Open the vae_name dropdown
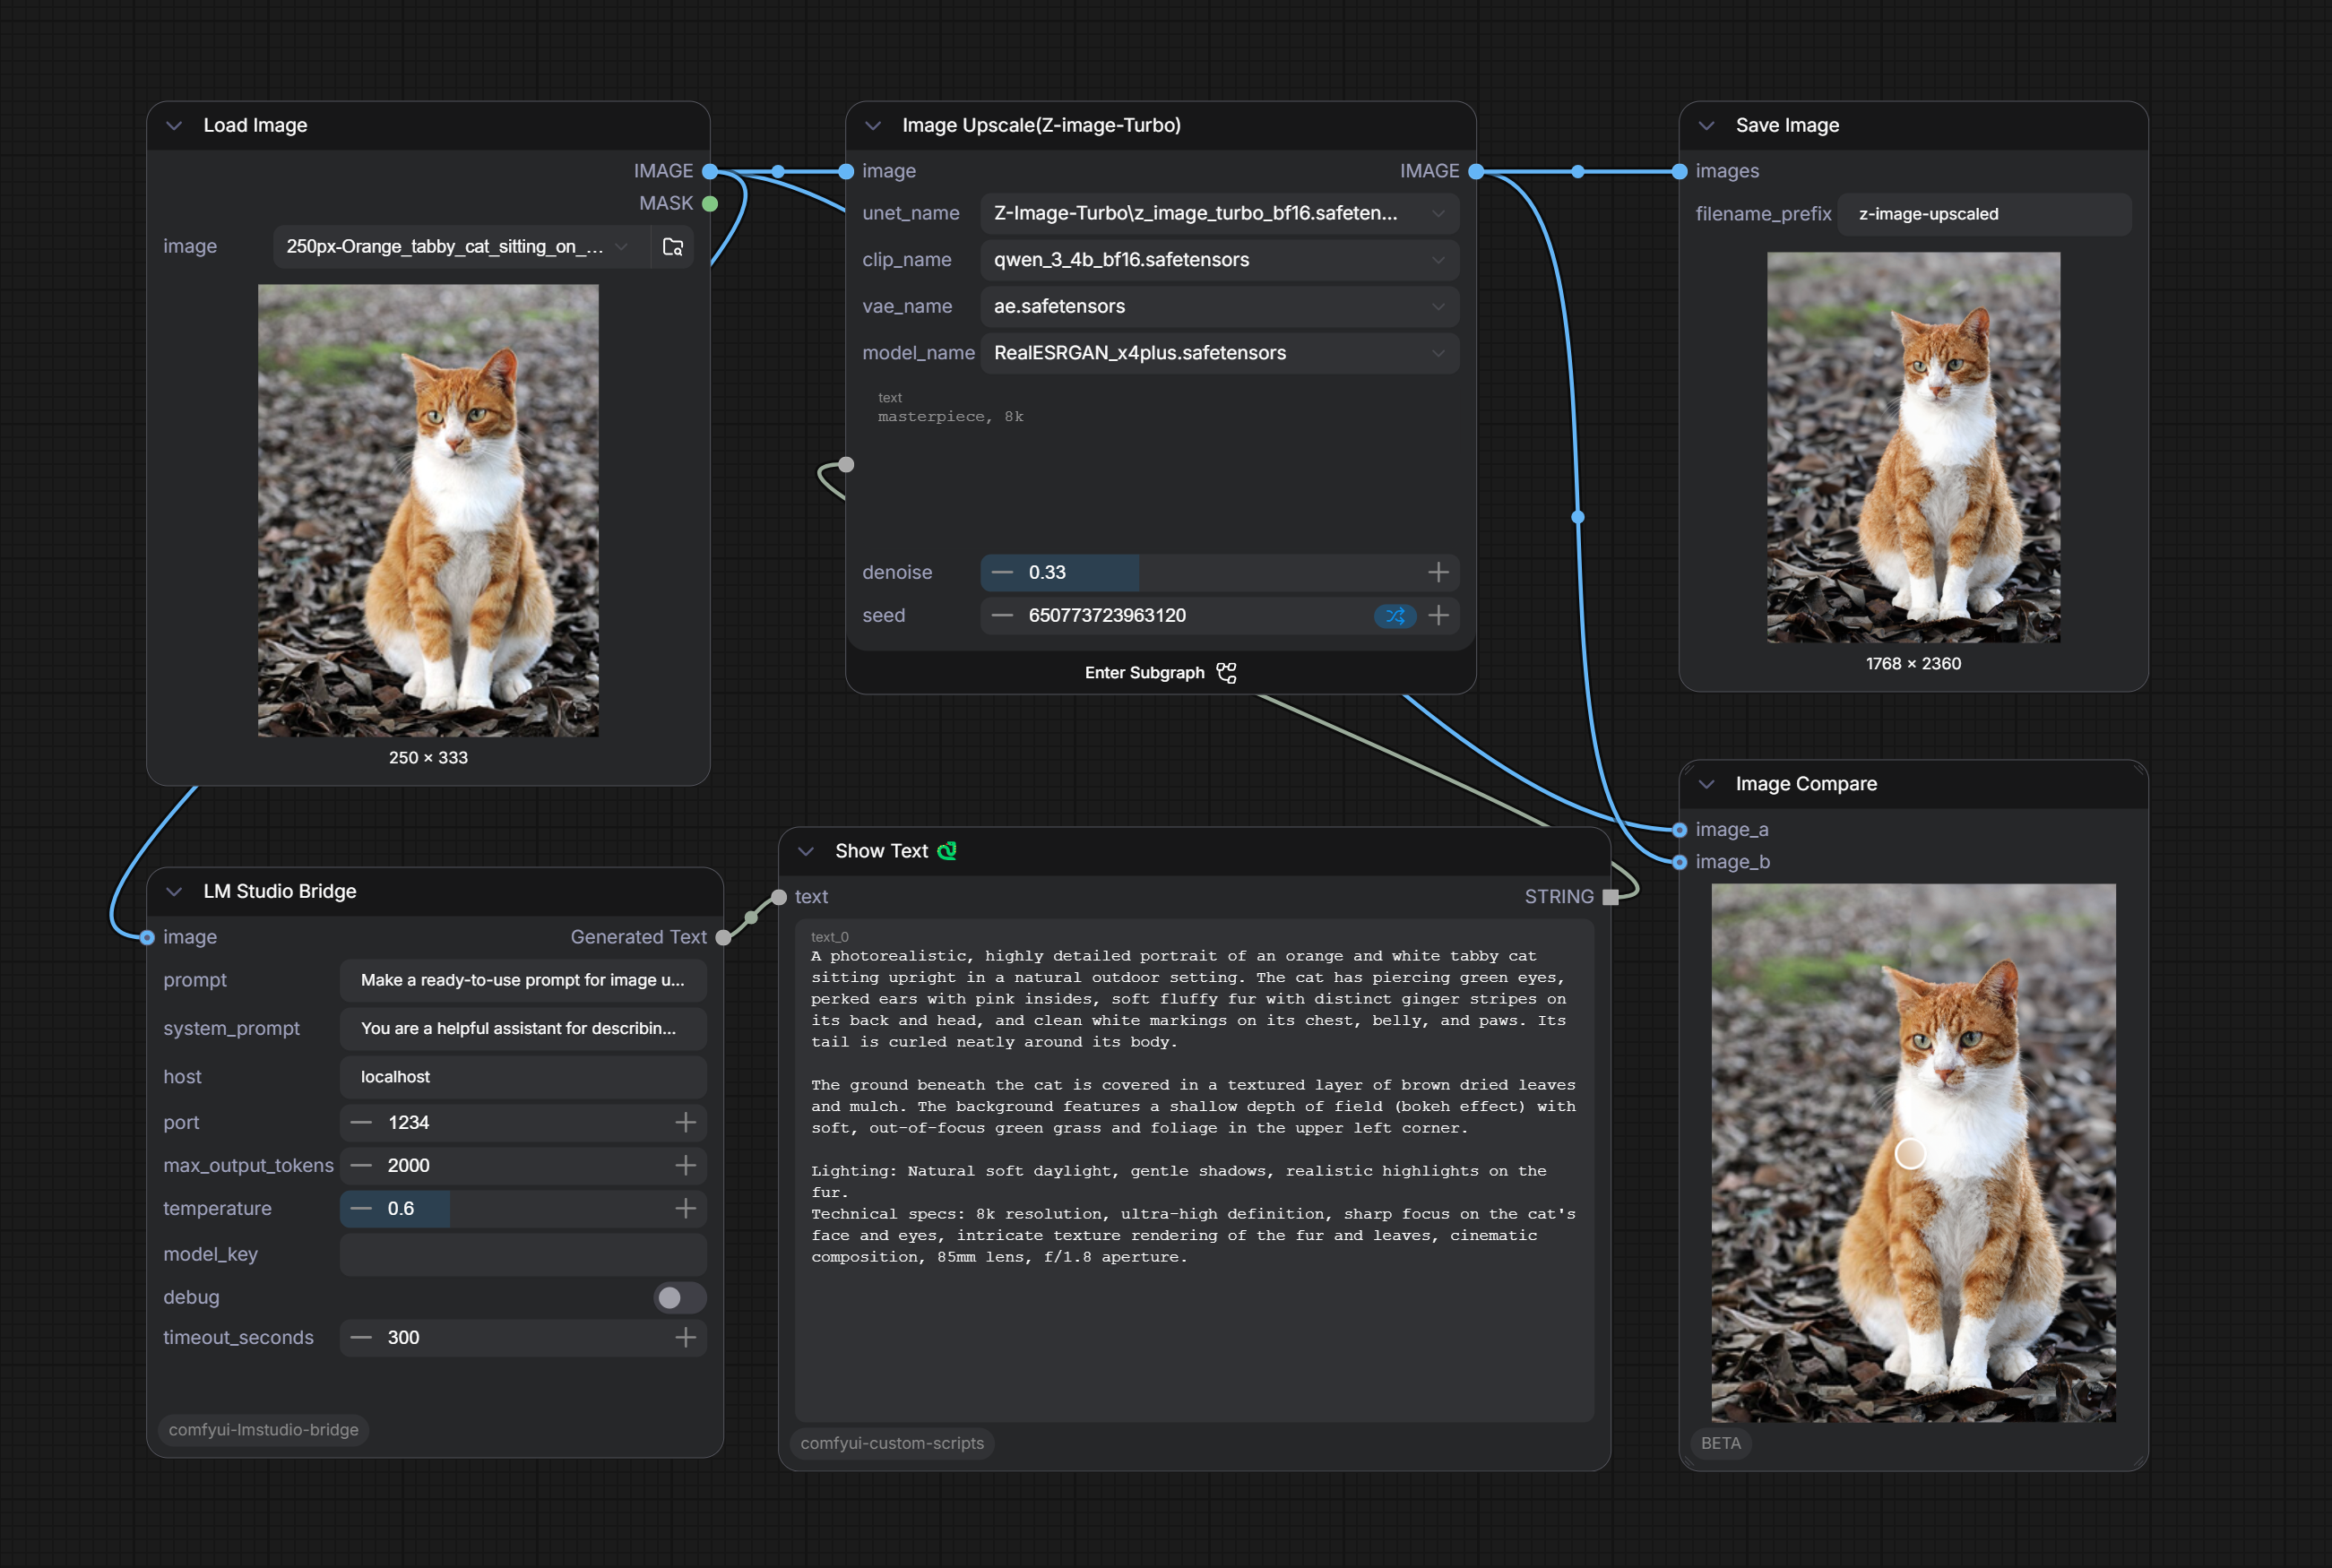Viewport: 2332px width, 1568px height. coord(1219,306)
